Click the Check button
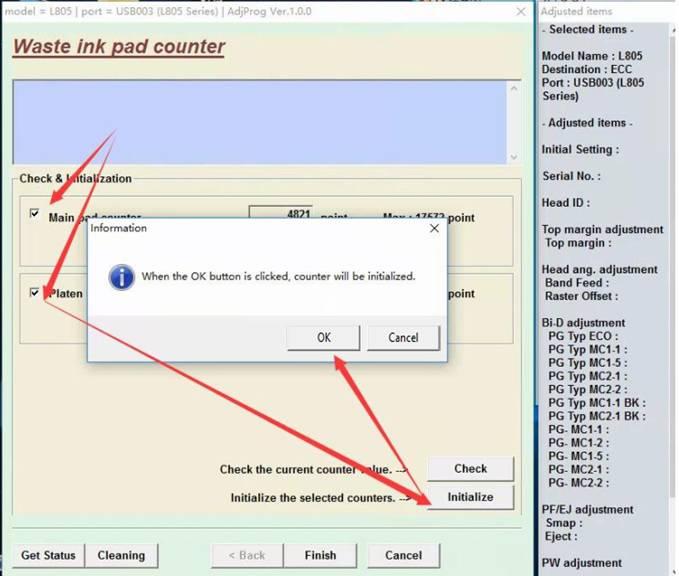The width and height of the screenshot is (679, 576). point(470,469)
